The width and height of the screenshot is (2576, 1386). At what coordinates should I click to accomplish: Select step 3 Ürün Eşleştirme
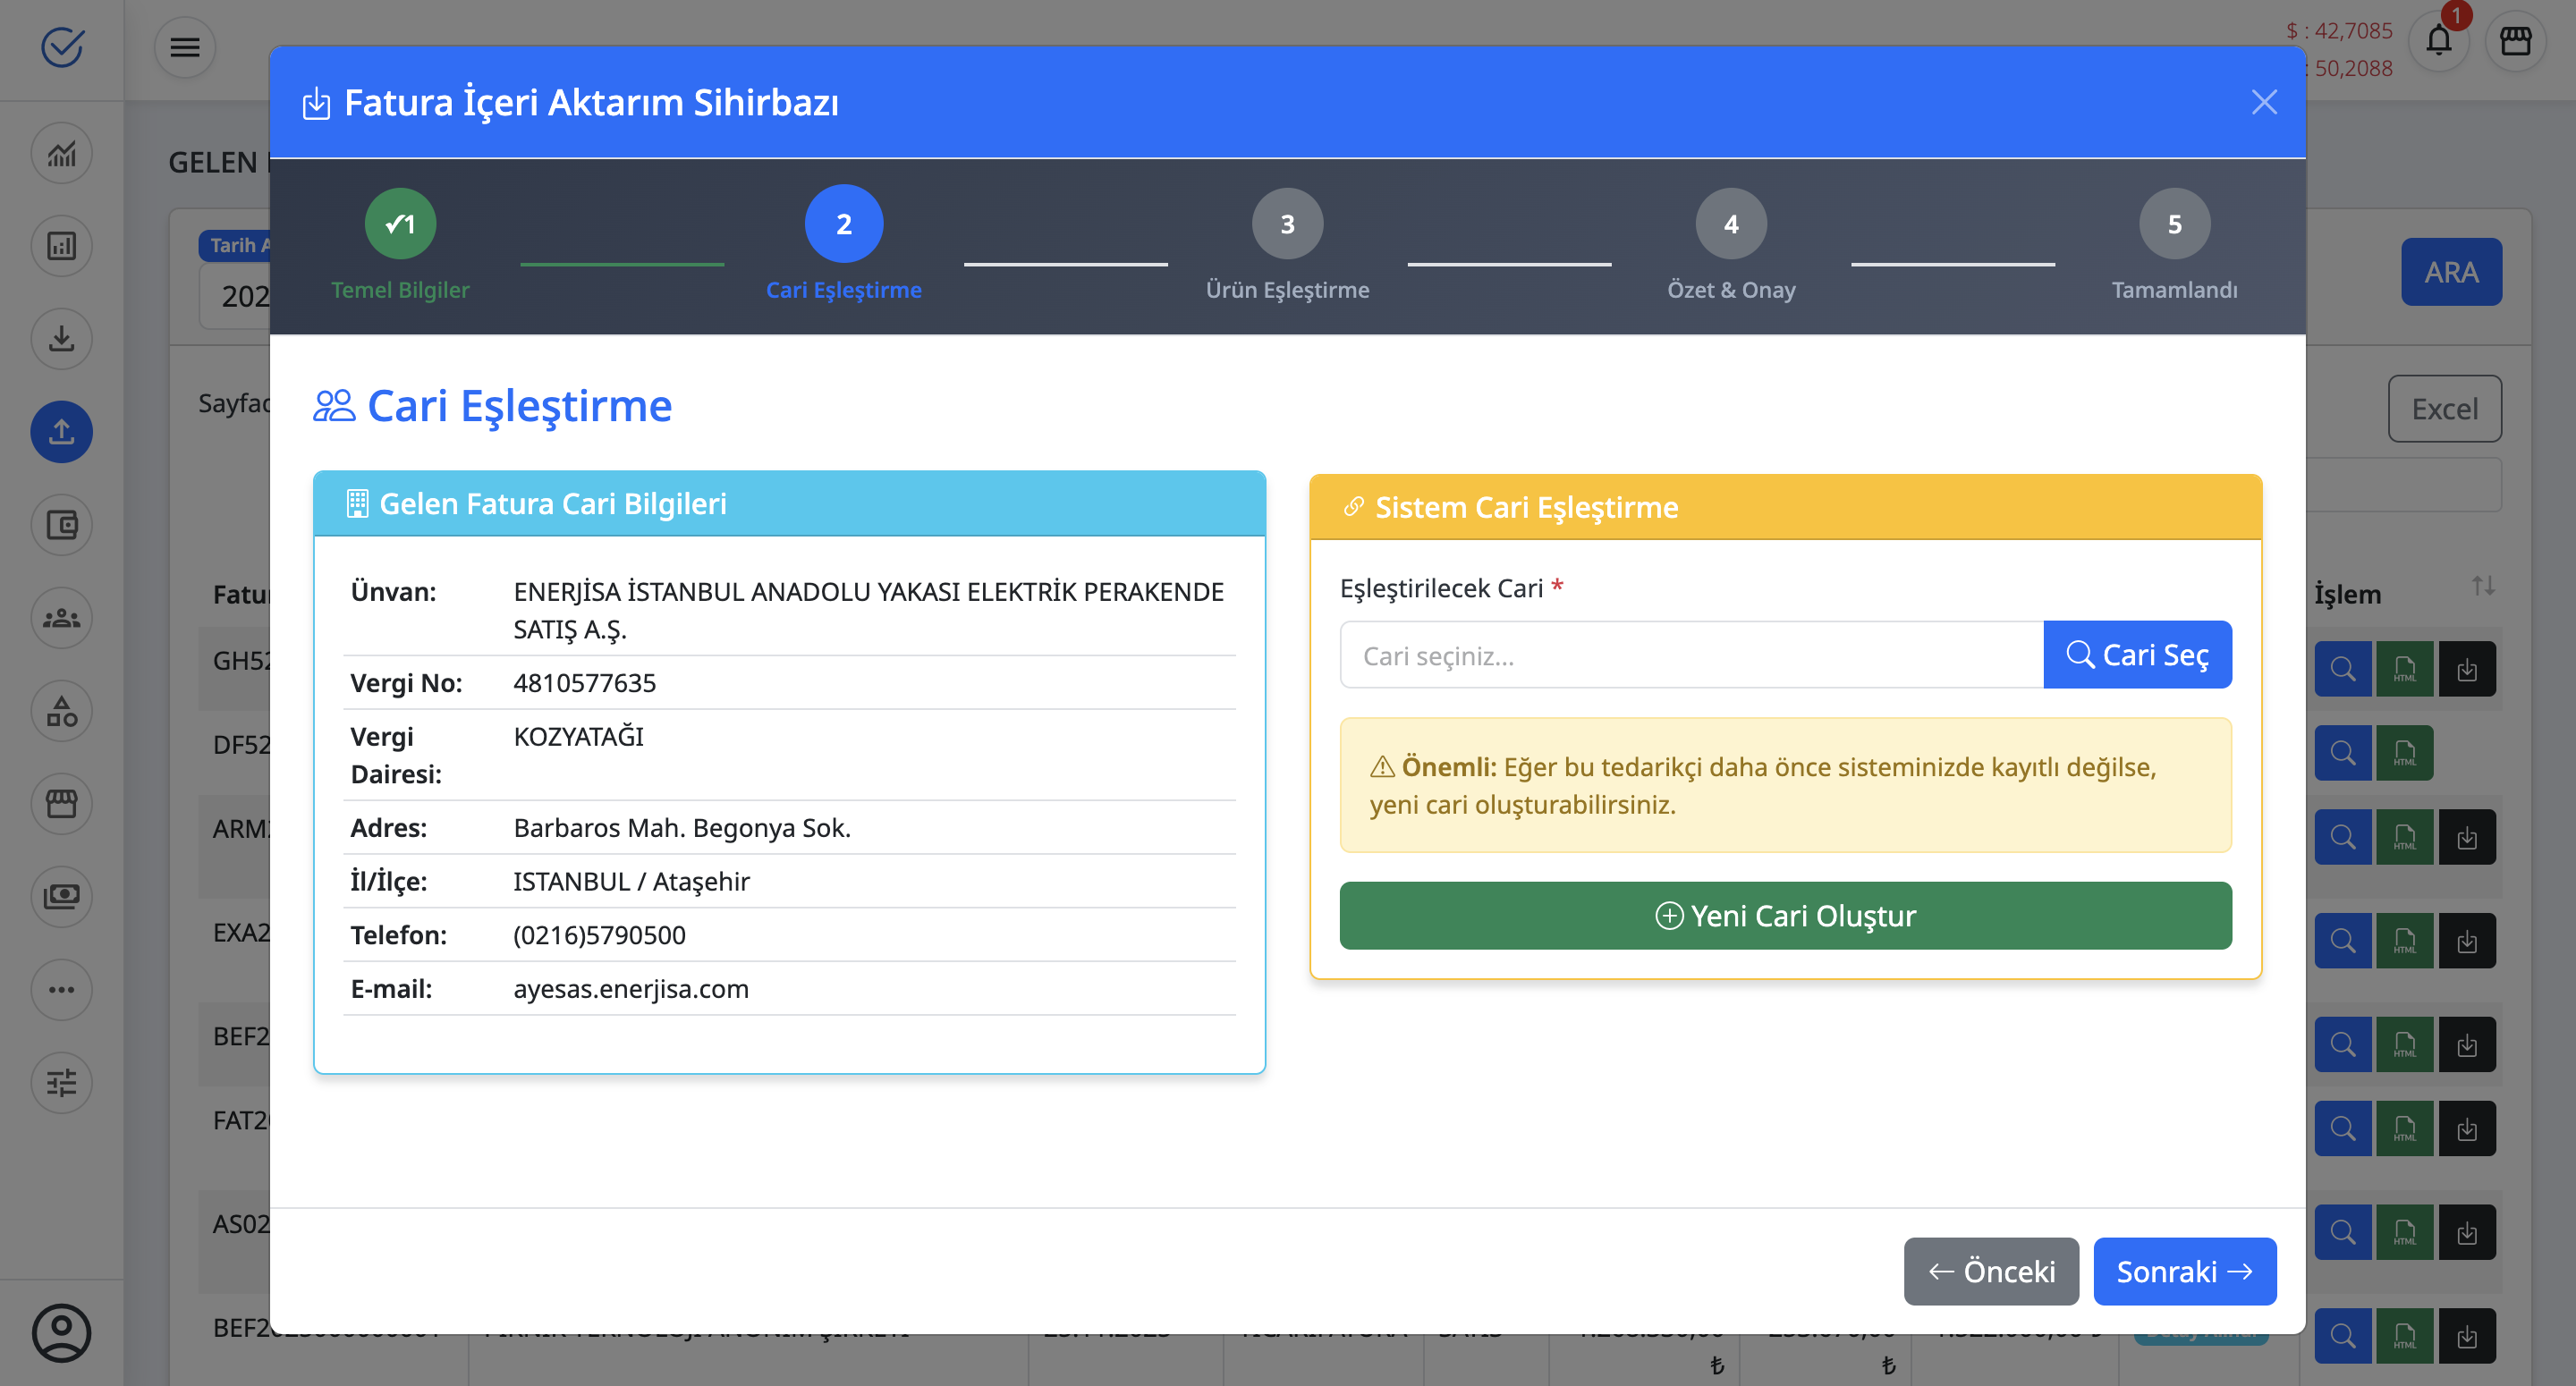coord(1287,224)
